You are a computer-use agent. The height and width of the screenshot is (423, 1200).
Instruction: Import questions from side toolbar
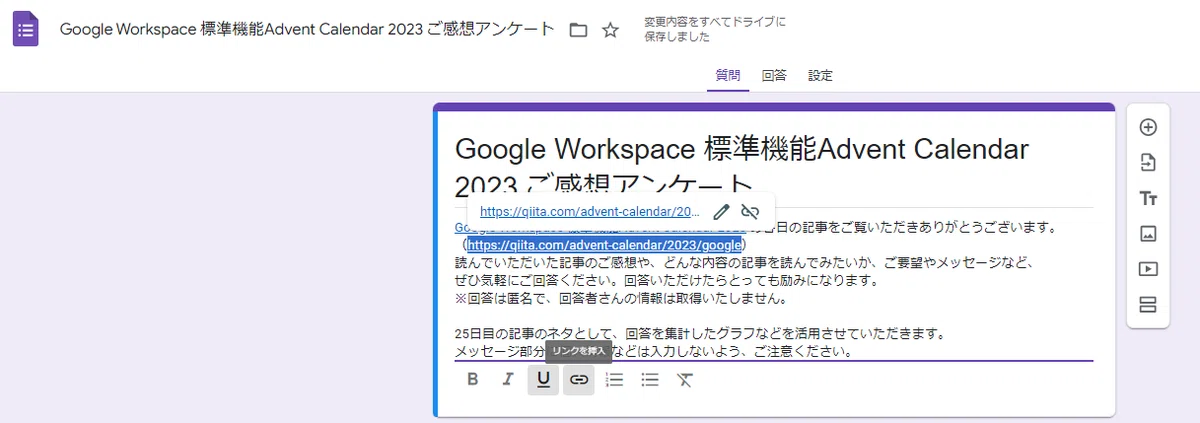pyautogui.click(x=1148, y=163)
